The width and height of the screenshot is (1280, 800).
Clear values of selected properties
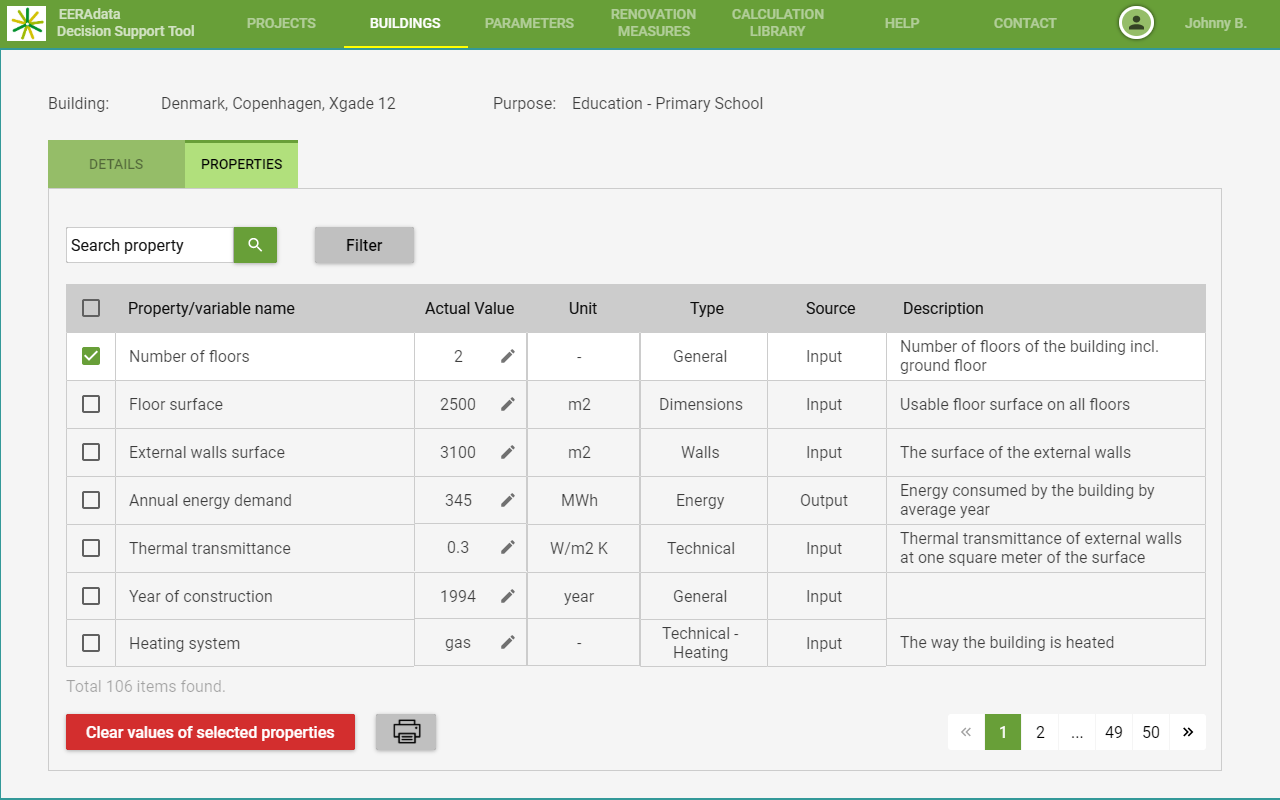coord(210,732)
